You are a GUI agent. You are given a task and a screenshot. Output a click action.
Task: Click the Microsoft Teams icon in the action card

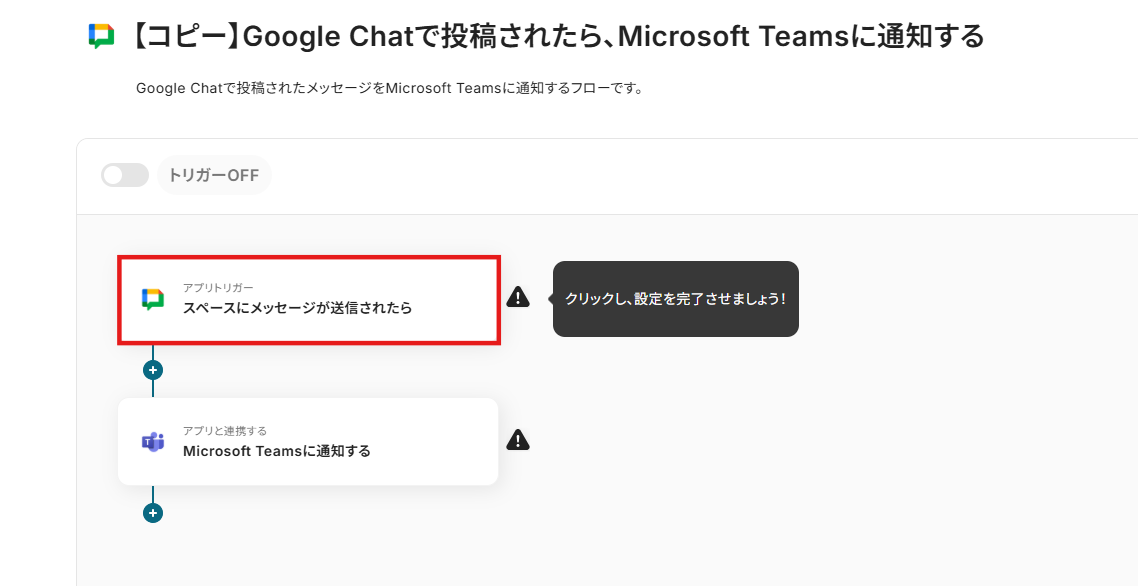[152, 442]
